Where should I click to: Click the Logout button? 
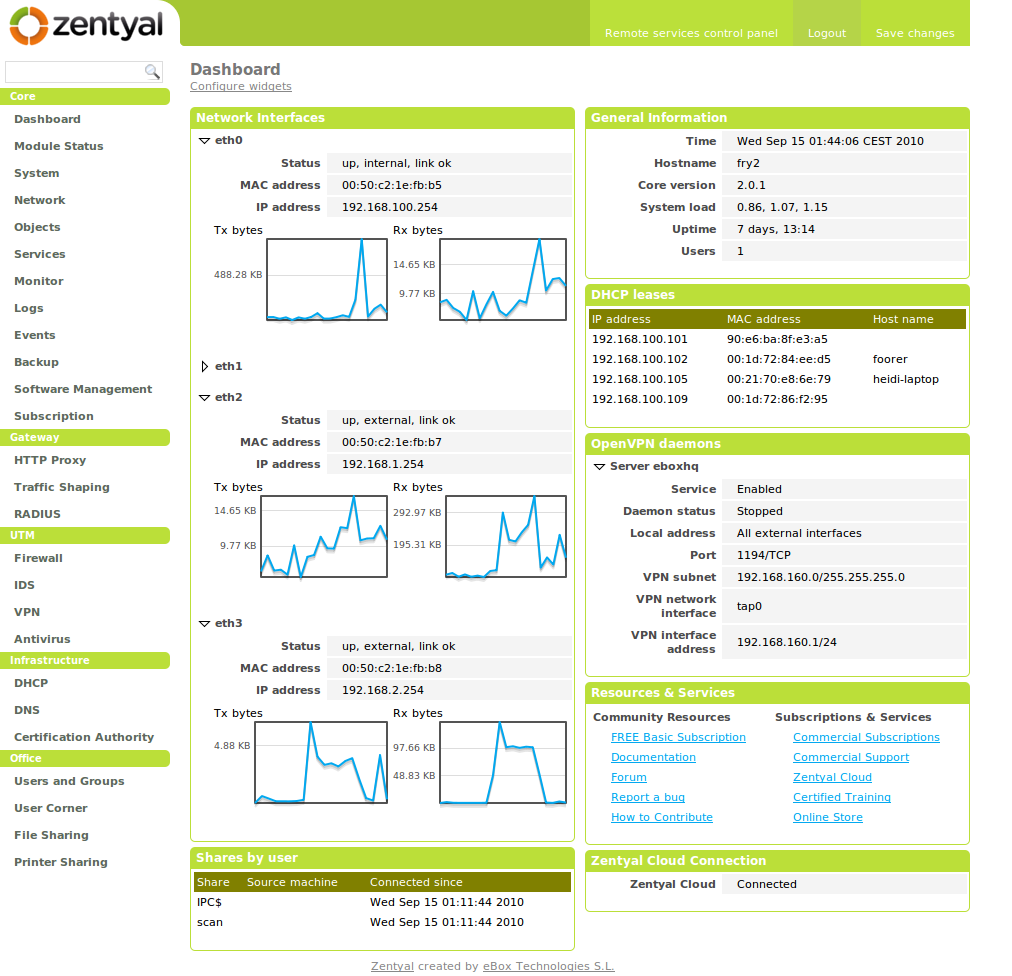[827, 33]
